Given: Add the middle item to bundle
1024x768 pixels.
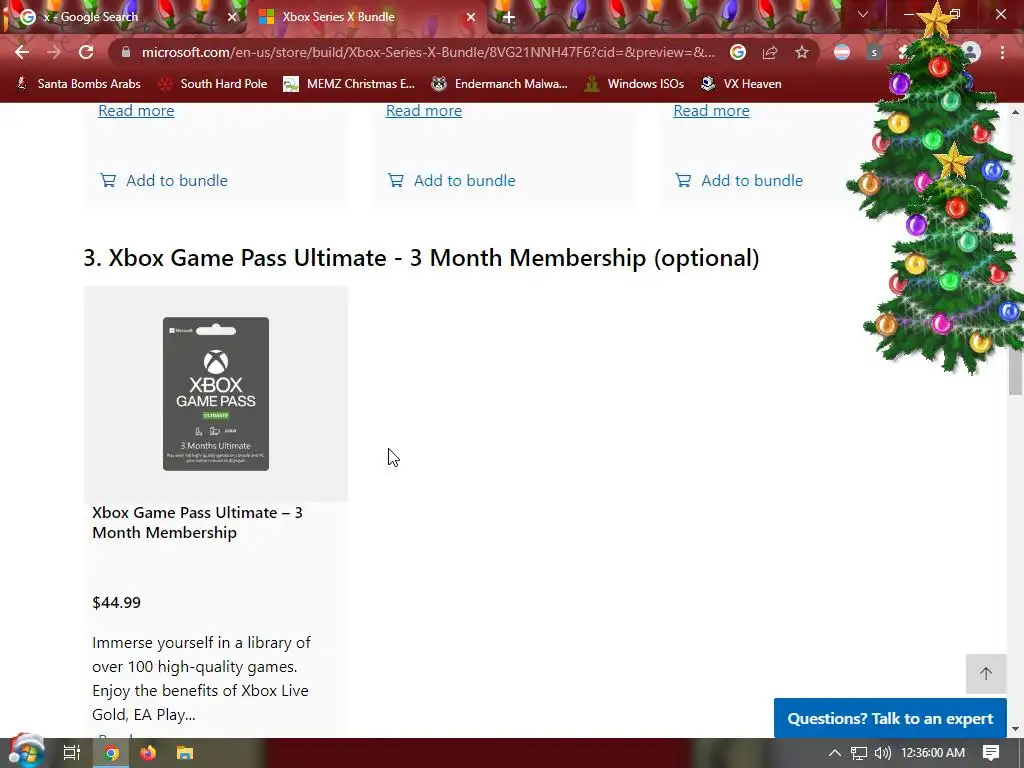Looking at the screenshot, I should click(x=451, y=180).
